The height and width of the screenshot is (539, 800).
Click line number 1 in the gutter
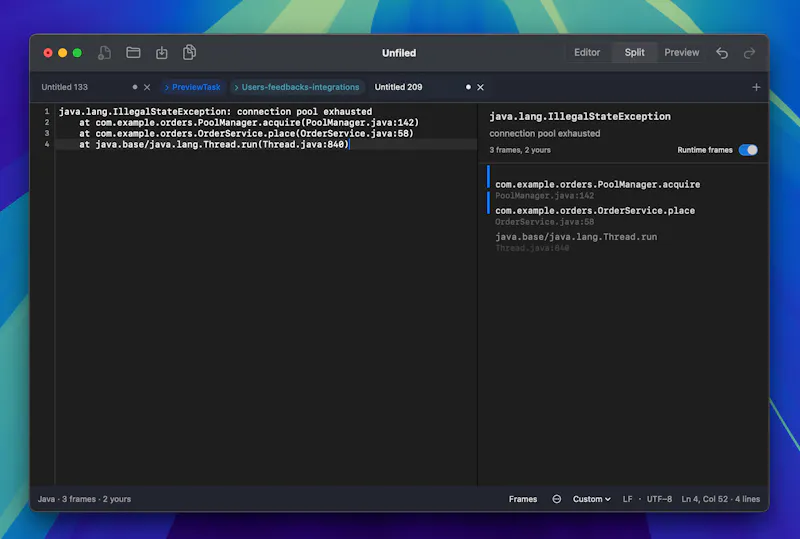(46, 111)
